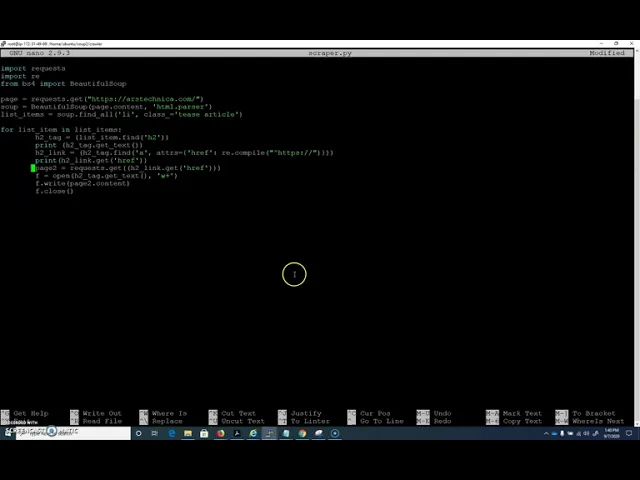
Task: Click 'print (h2_tag.get_text())' line
Action: pyautogui.click(x=89, y=145)
